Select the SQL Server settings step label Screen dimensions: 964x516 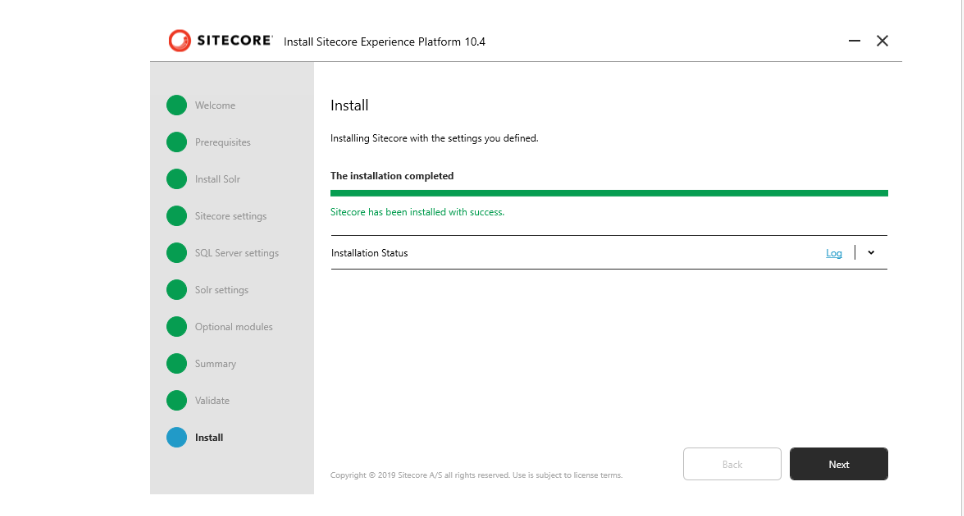point(237,253)
